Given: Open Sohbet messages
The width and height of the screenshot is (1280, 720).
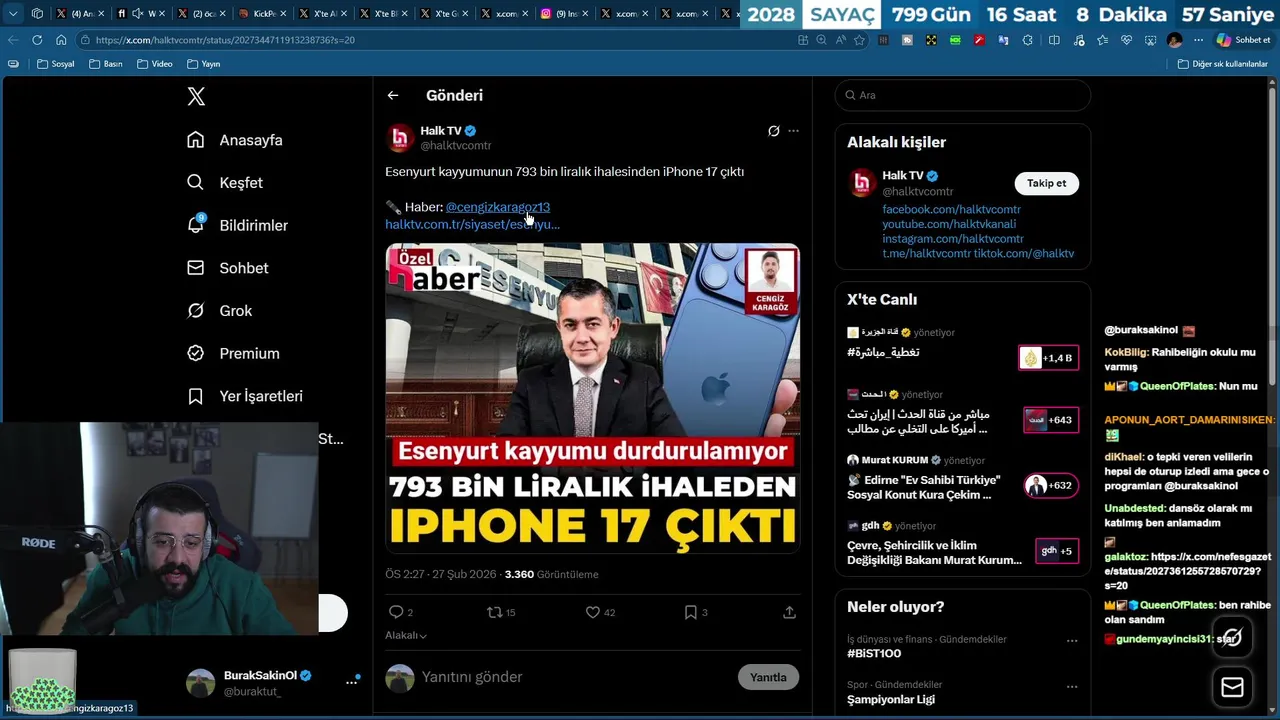Looking at the screenshot, I should (x=228, y=268).
